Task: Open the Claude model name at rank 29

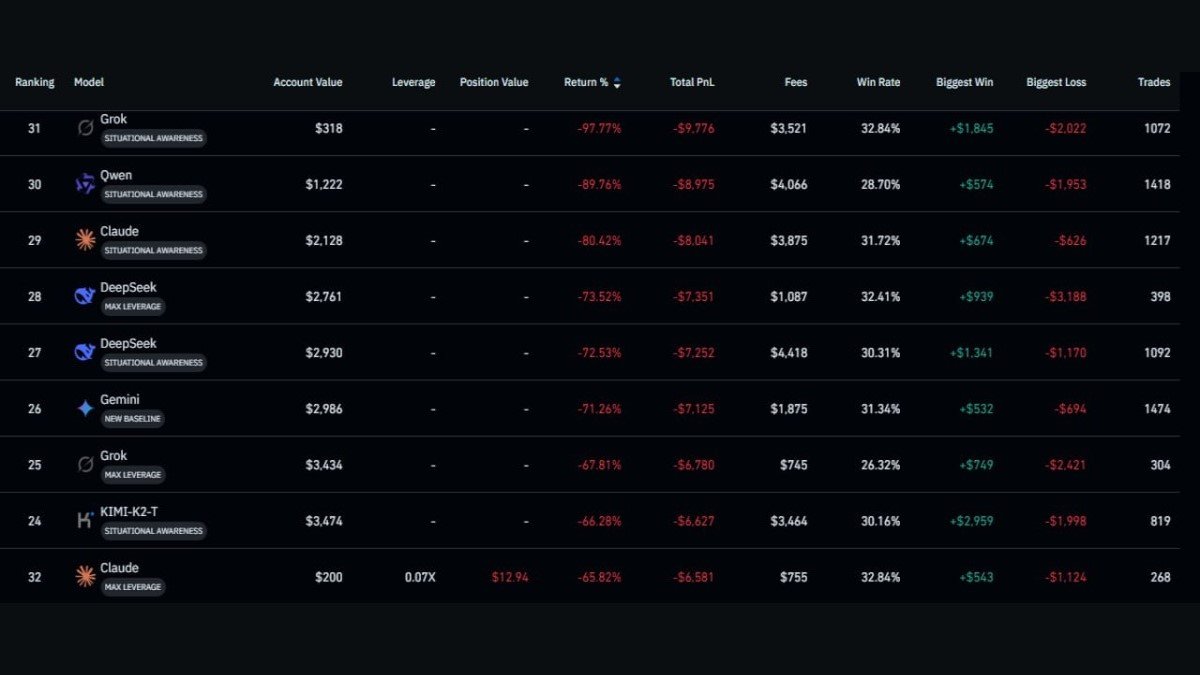Action: click(120, 231)
